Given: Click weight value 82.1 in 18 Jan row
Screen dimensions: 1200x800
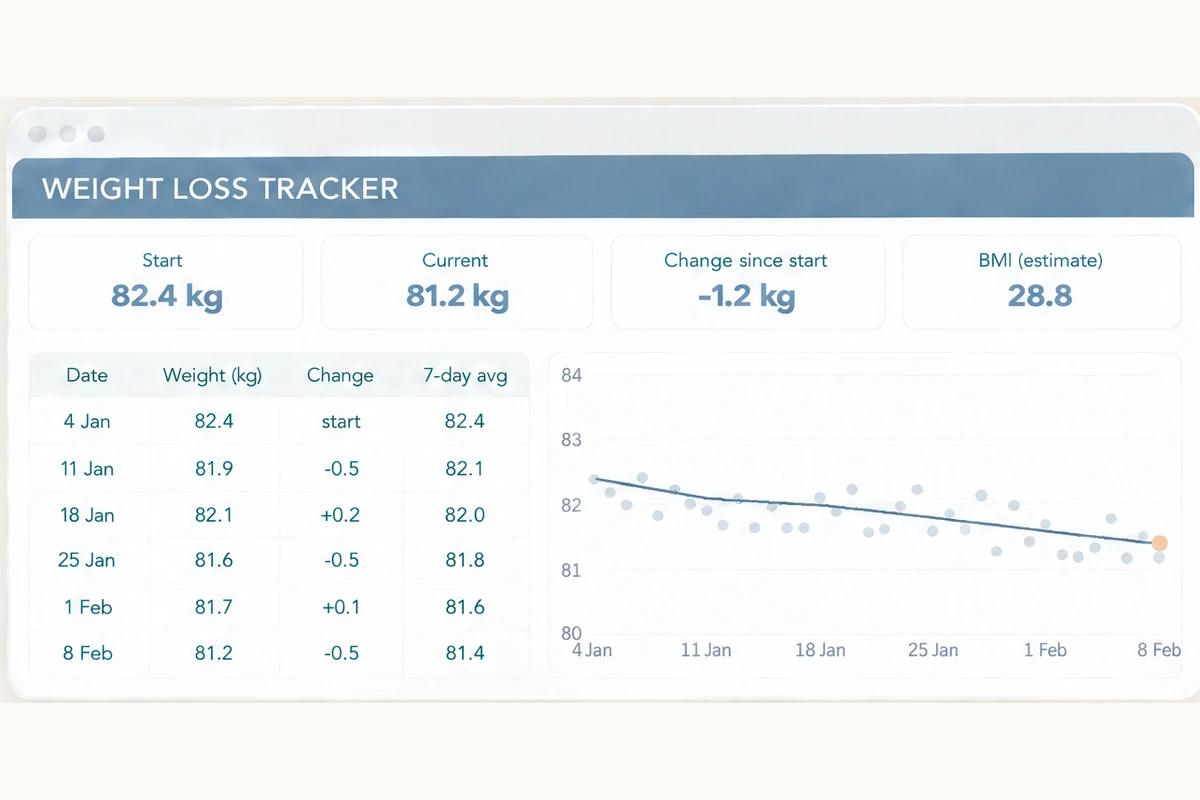Looking at the screenshot, I should click(214, 515).
